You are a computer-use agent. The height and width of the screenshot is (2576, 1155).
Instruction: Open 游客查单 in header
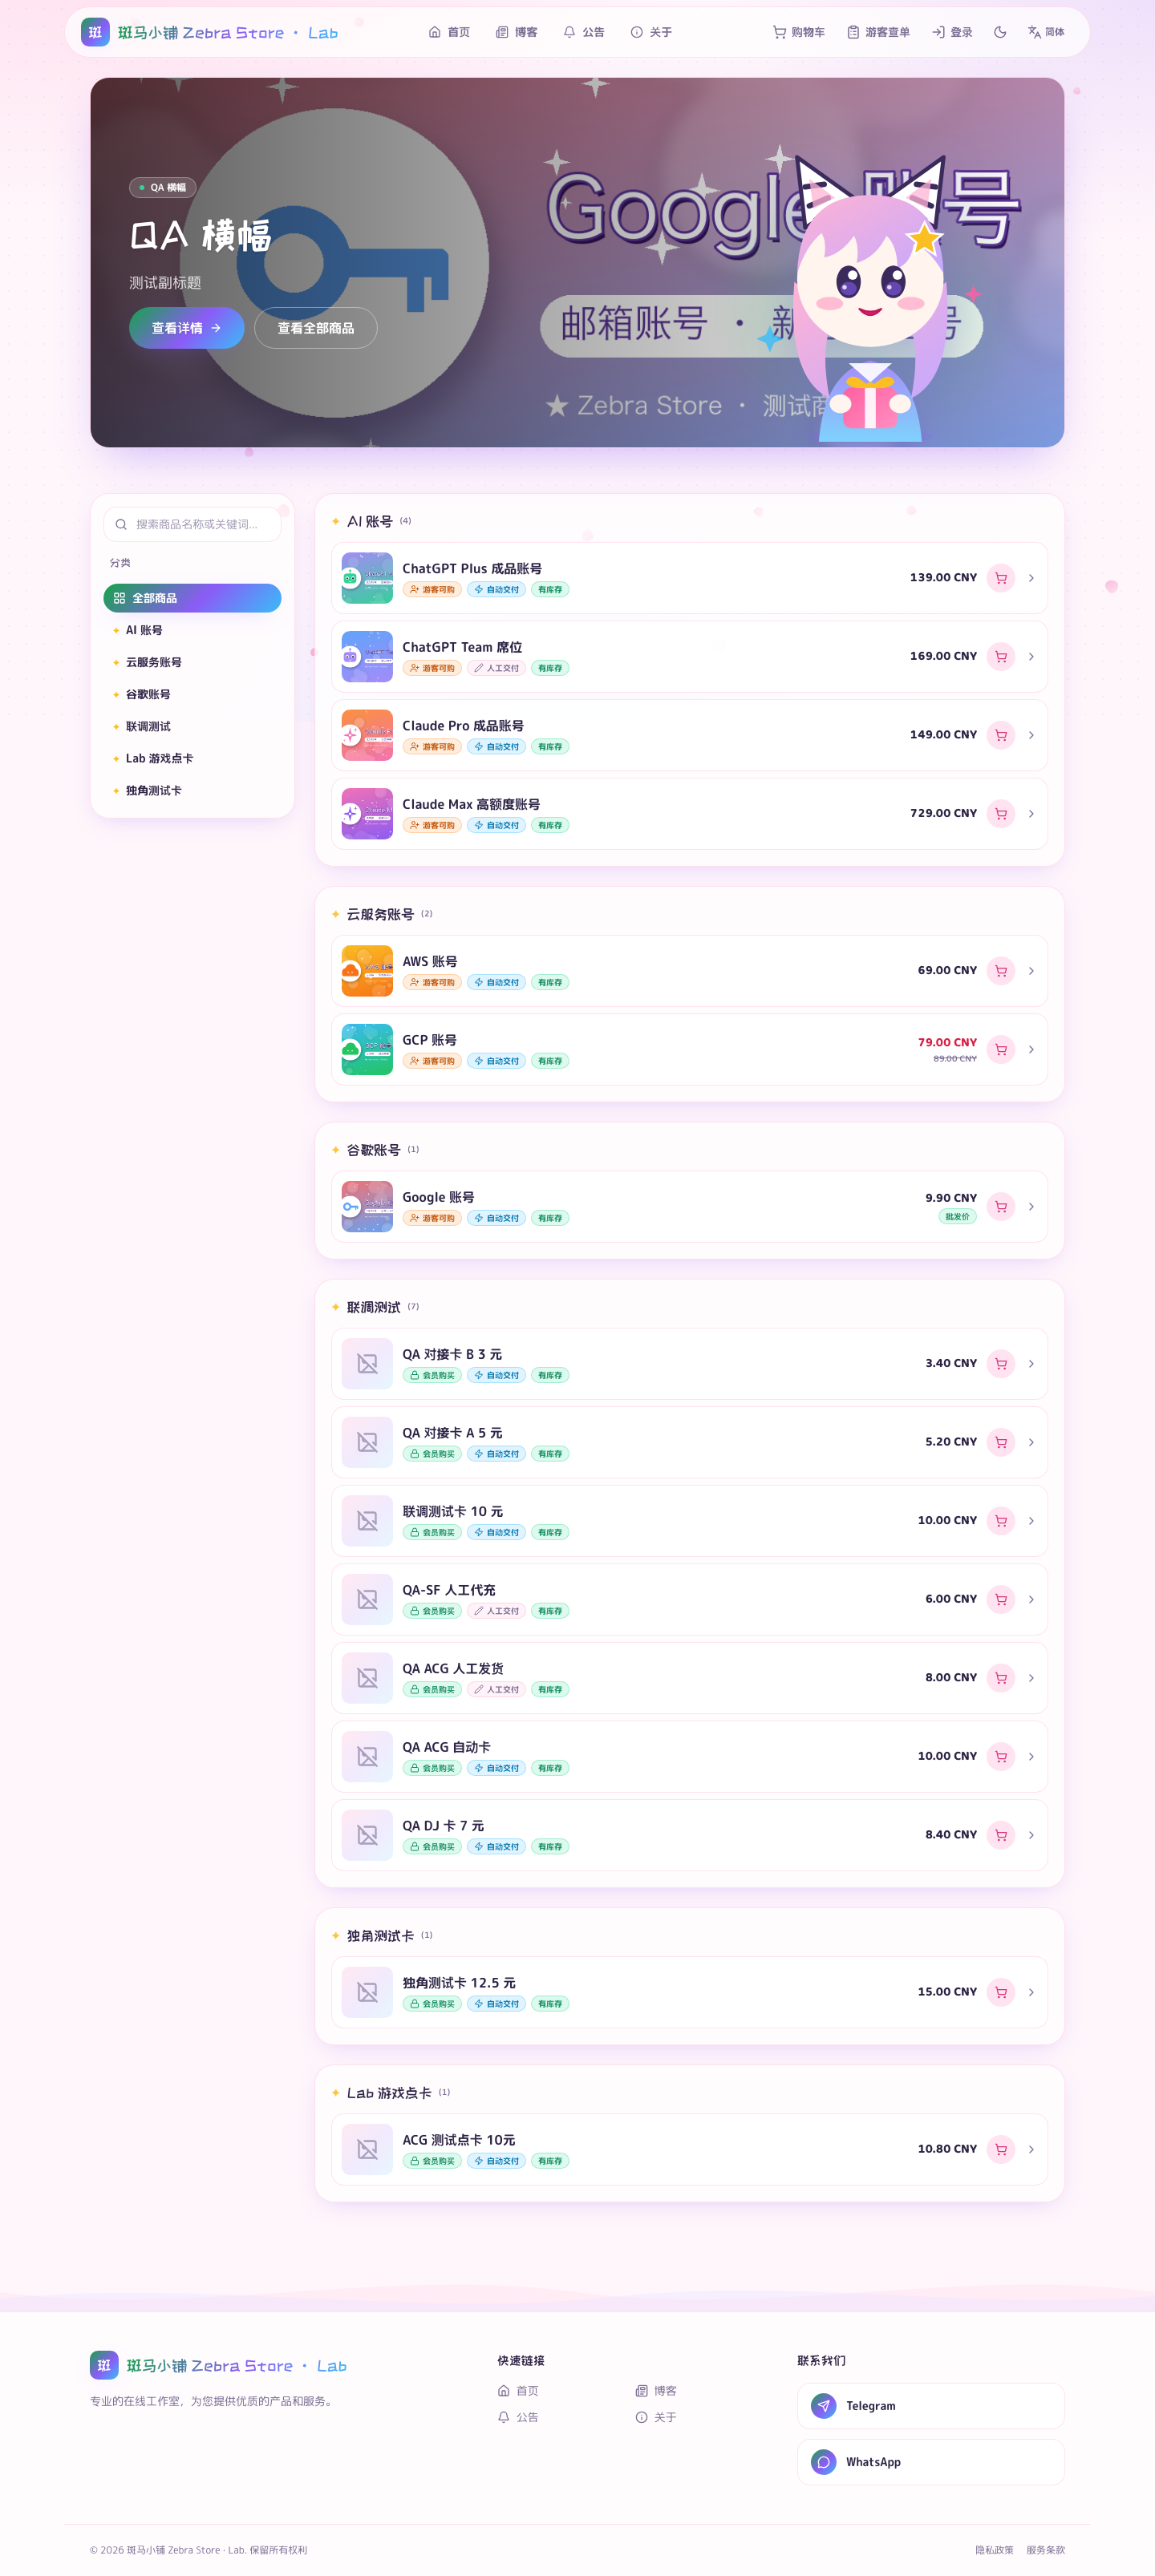click(878, 32)
